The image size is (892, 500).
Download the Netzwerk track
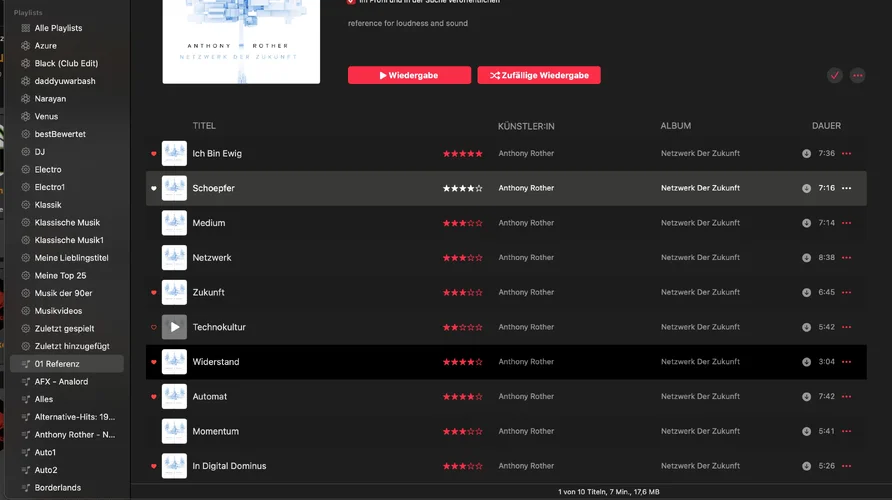pos(806,258)
